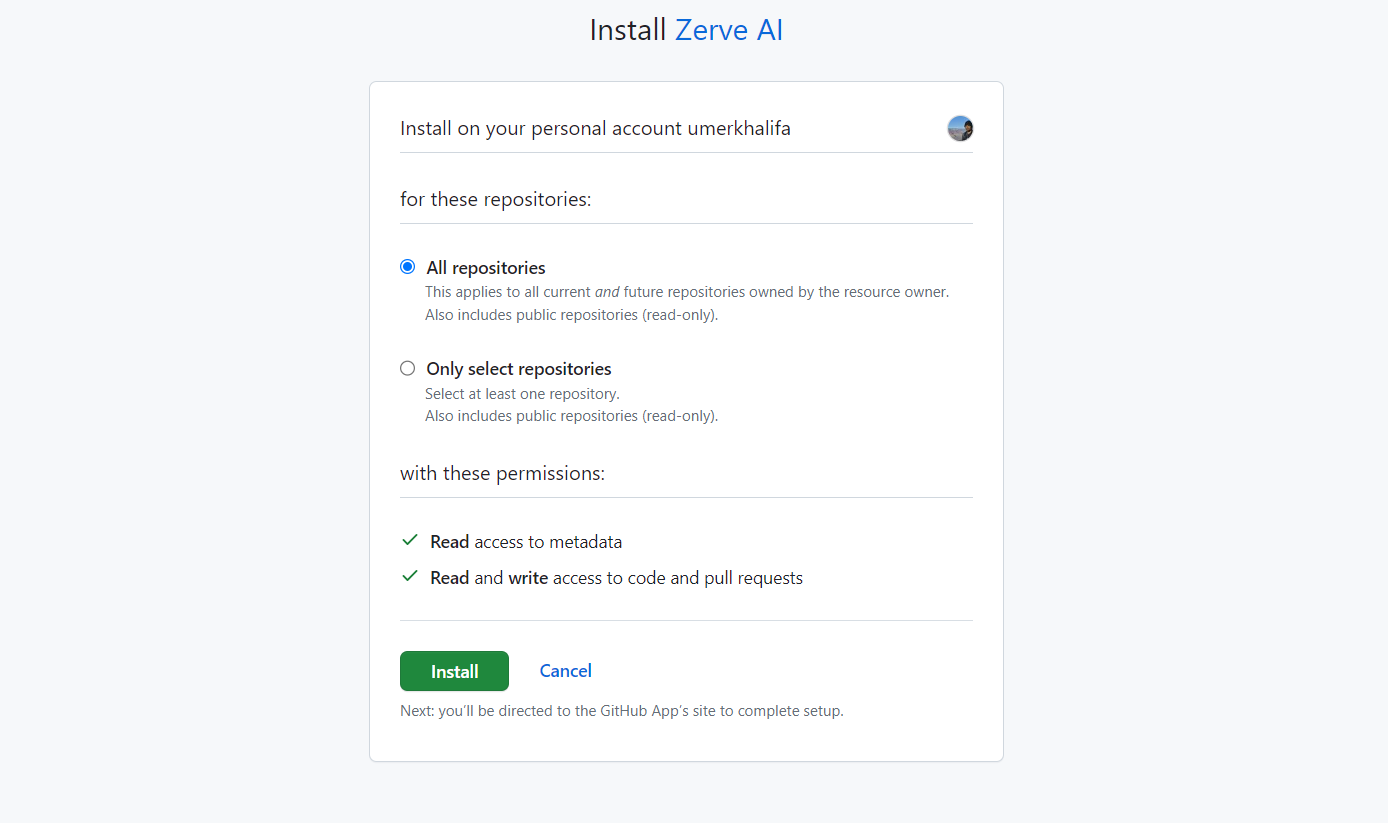Click the All repositories label text

click(x=485, y=268)
